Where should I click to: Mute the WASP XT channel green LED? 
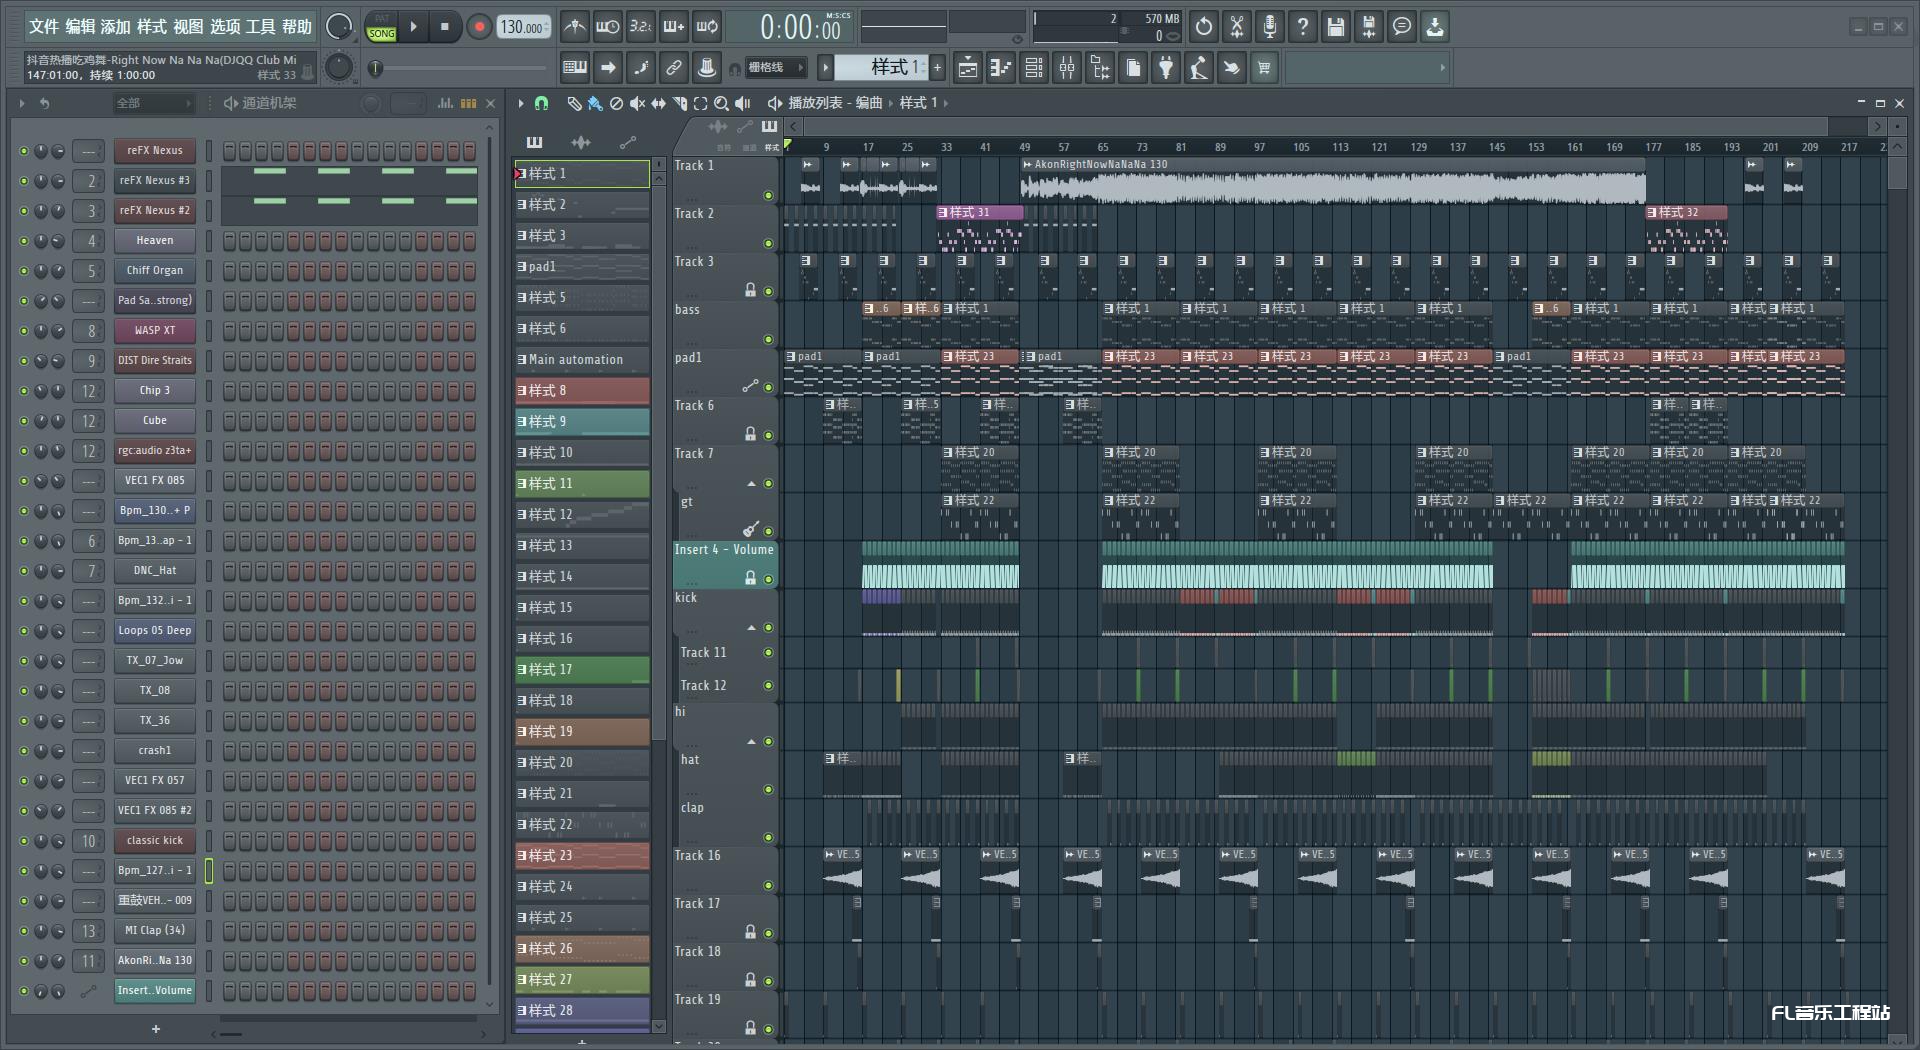pyautogui.click(x=23, y=331)
